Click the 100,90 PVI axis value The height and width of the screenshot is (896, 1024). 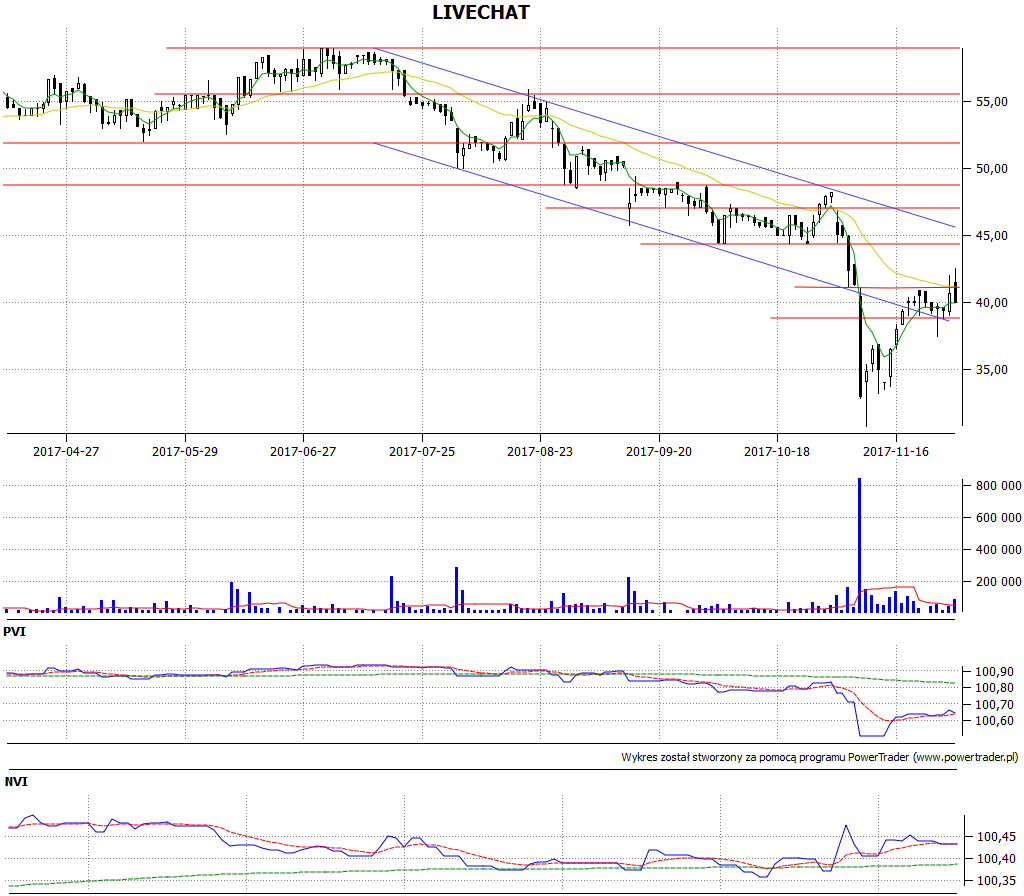(995, 671)
